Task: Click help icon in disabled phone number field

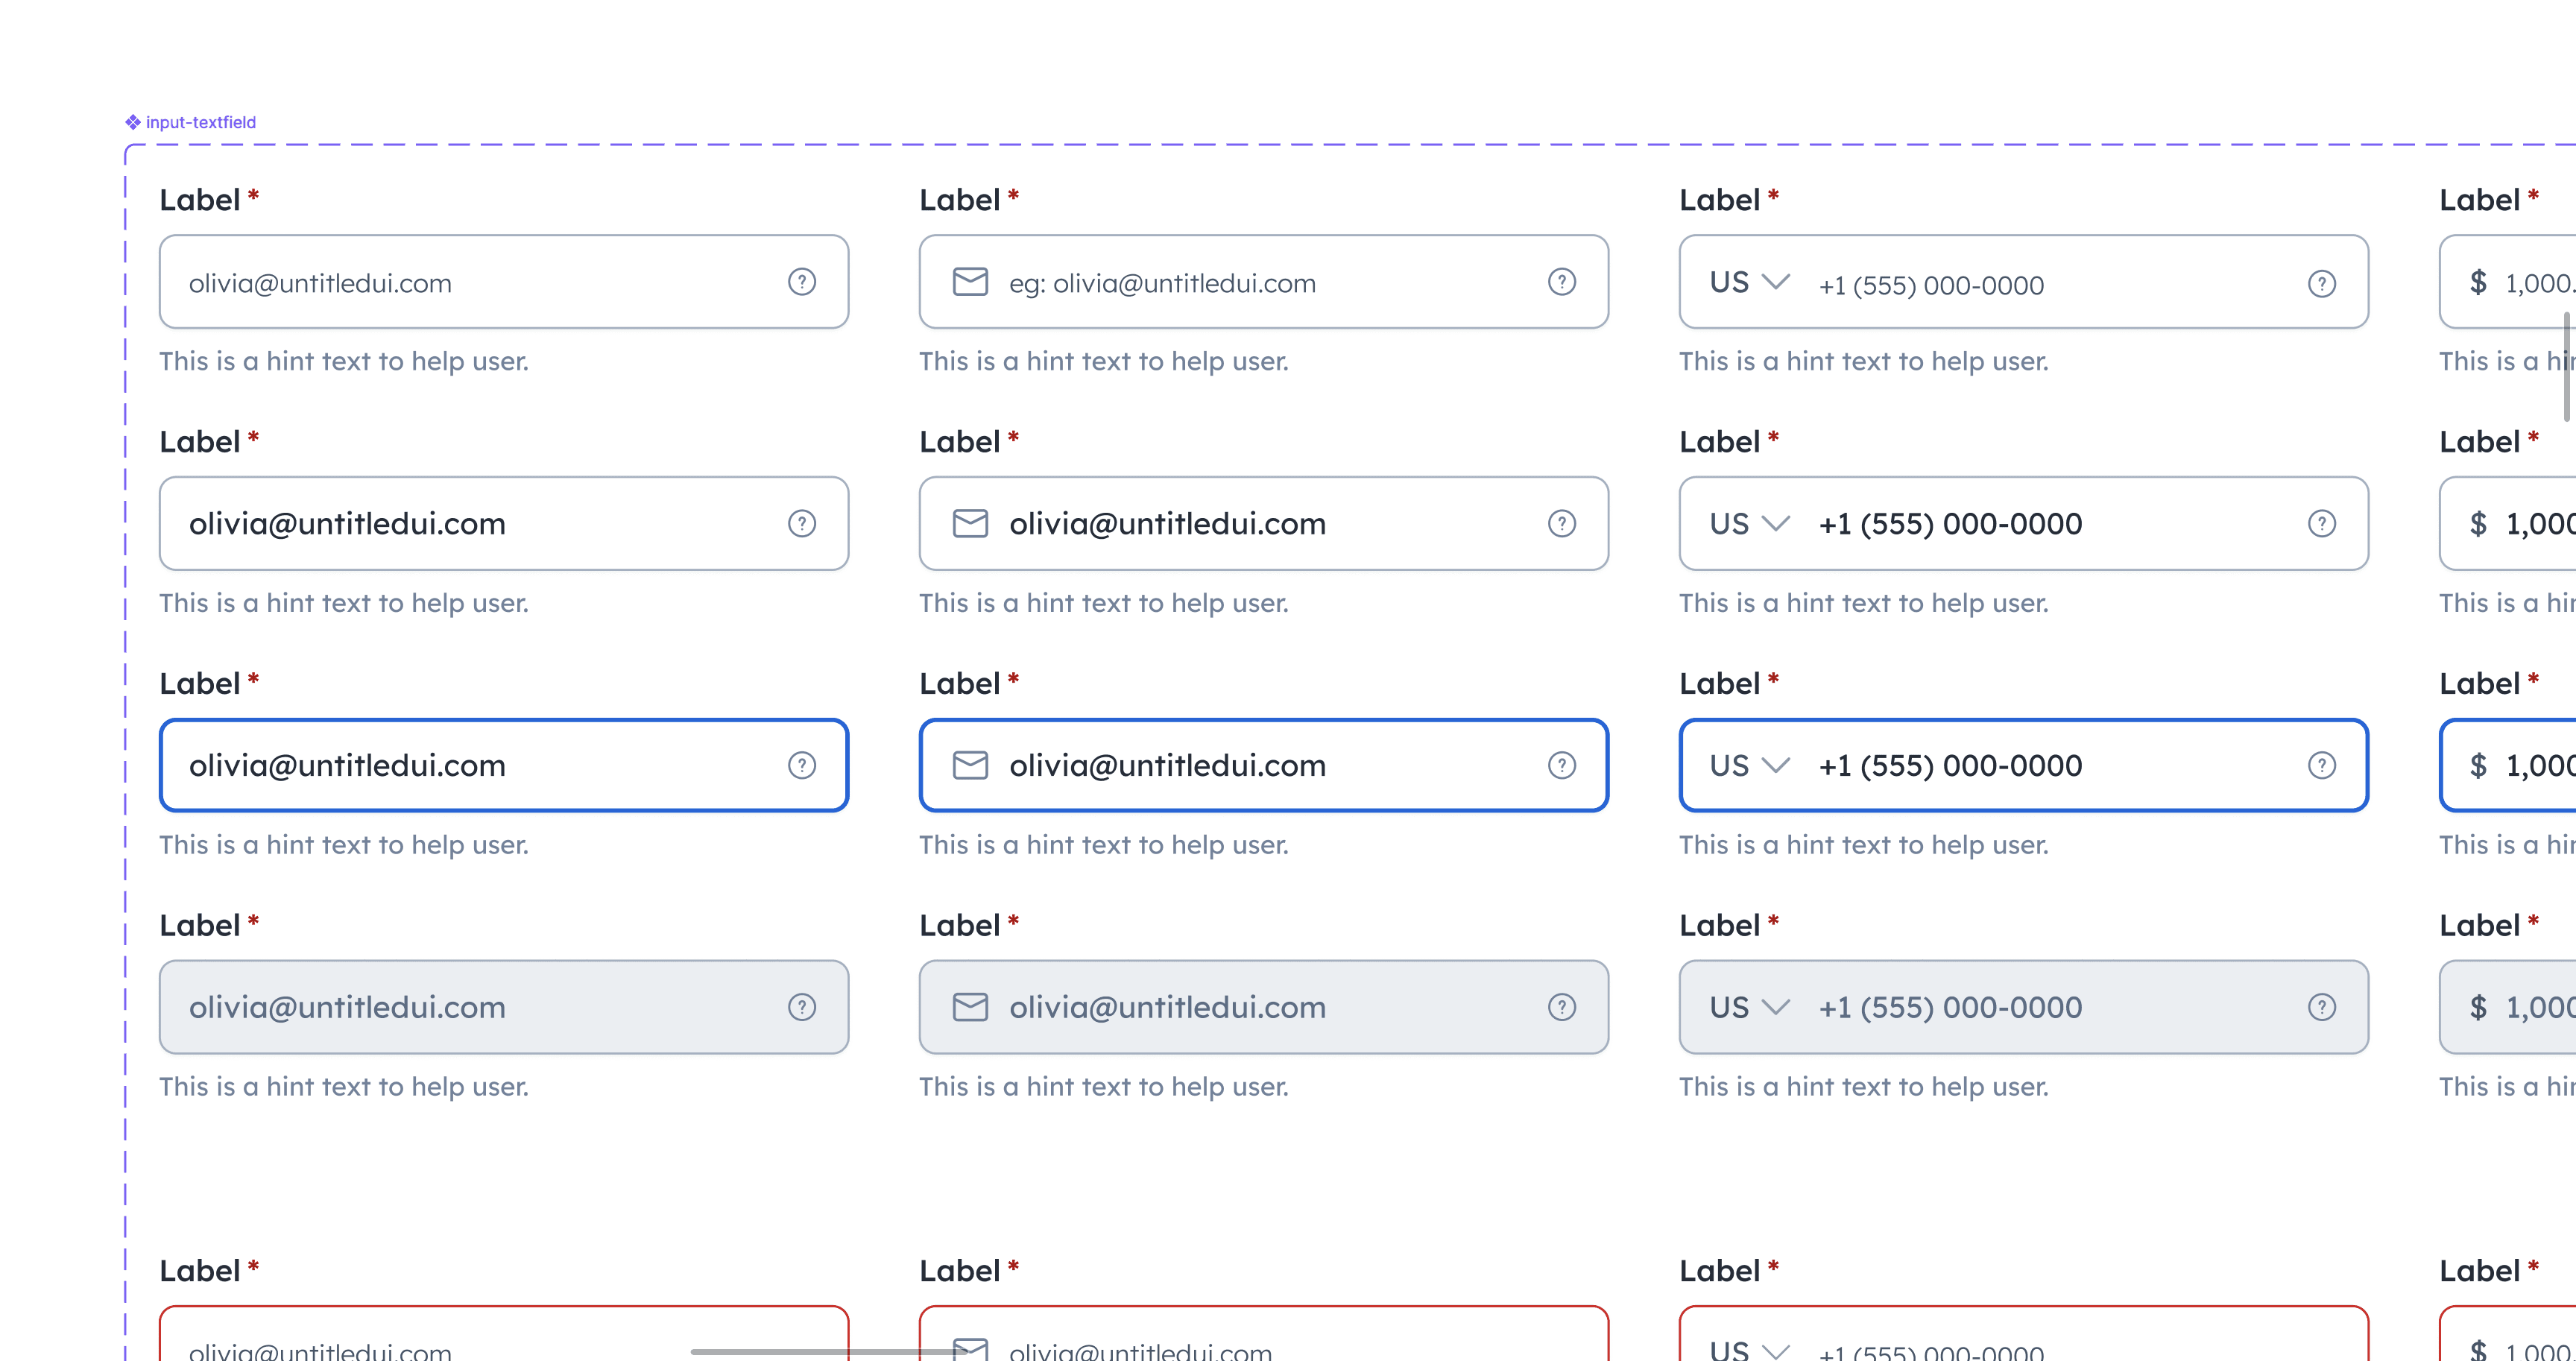Action: [2321, 1007]
